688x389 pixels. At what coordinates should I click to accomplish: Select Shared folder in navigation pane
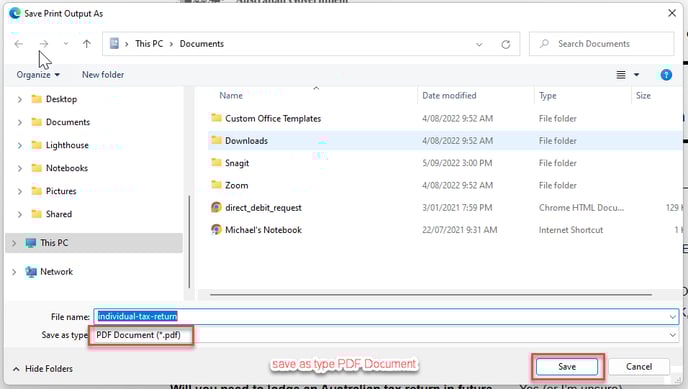(x=59, y=214)
